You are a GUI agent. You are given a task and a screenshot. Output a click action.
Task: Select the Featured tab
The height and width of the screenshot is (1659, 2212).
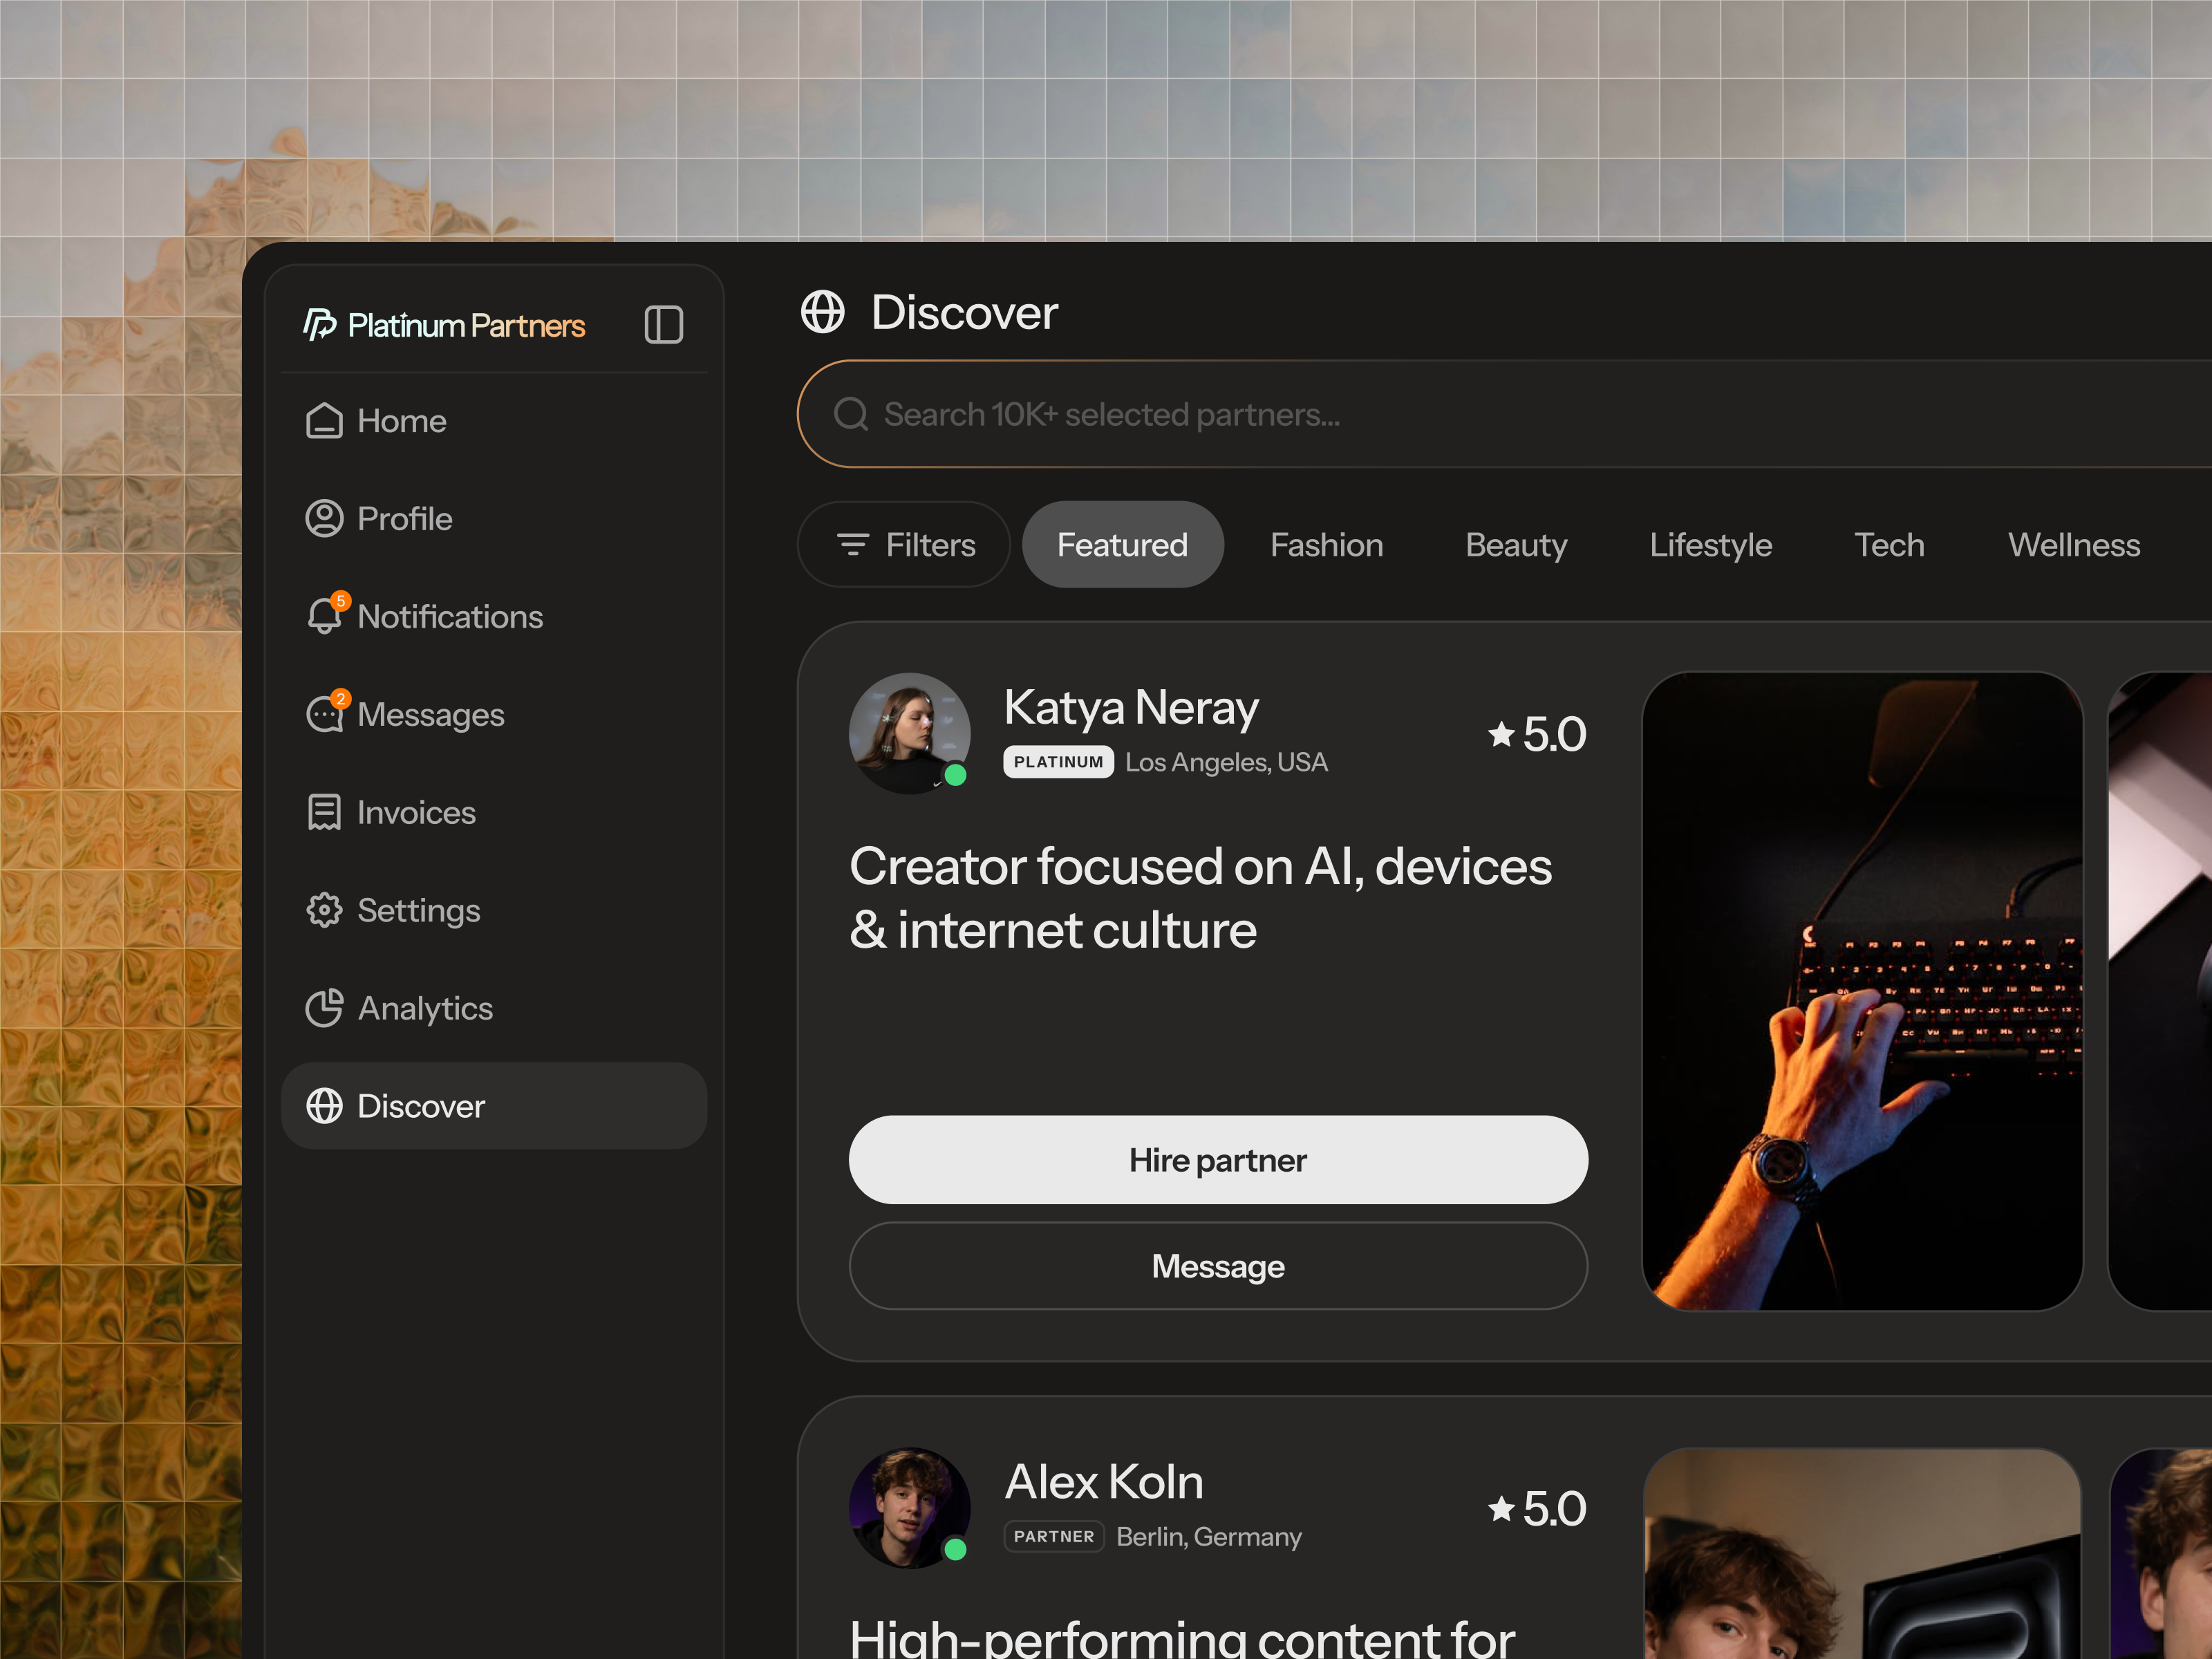pyautogui.click(x=1122, y=544)
